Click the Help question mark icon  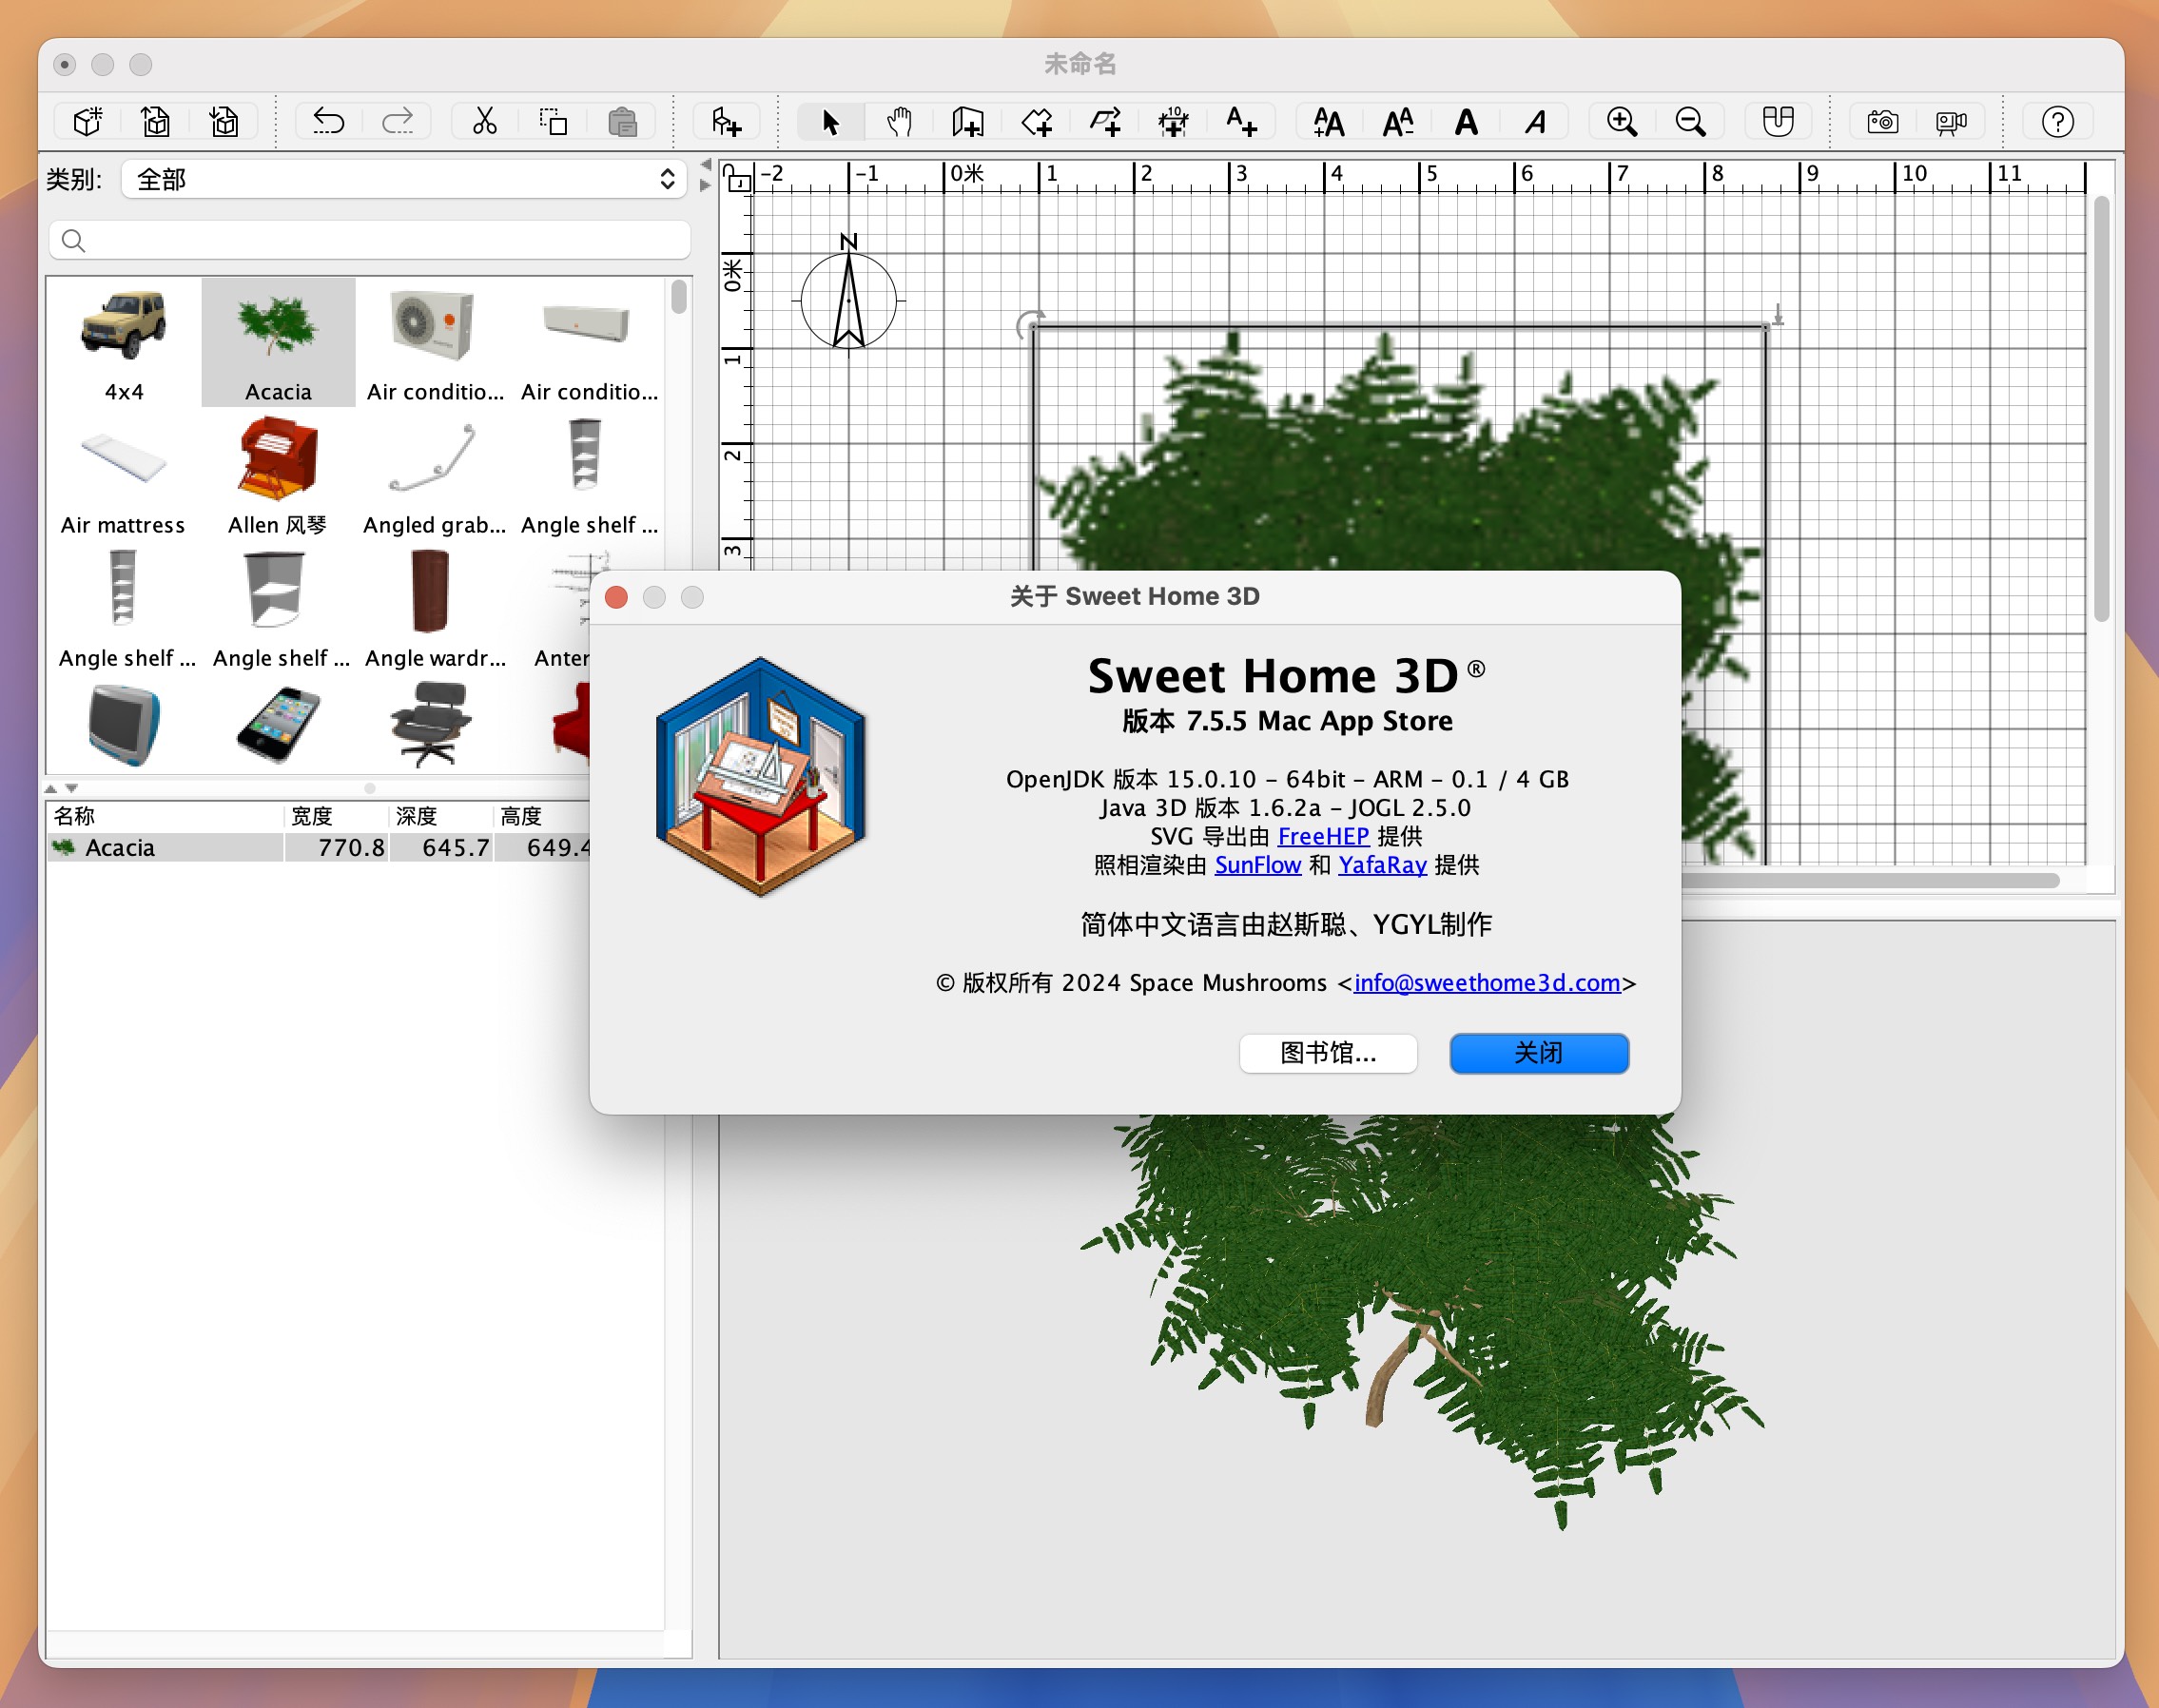point(2057,122)
